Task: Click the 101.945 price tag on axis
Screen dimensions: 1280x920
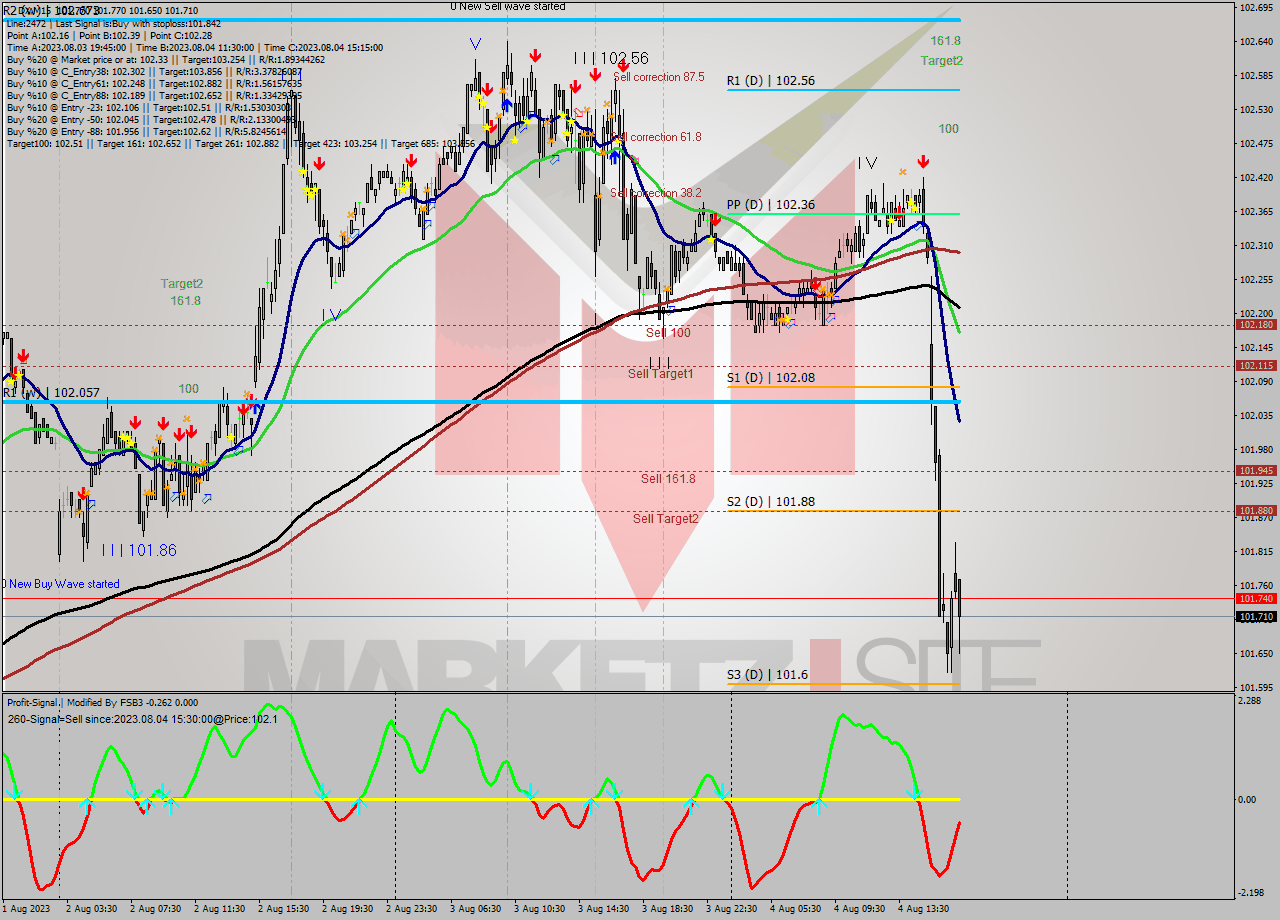Action: click(x=1256, y=470)
